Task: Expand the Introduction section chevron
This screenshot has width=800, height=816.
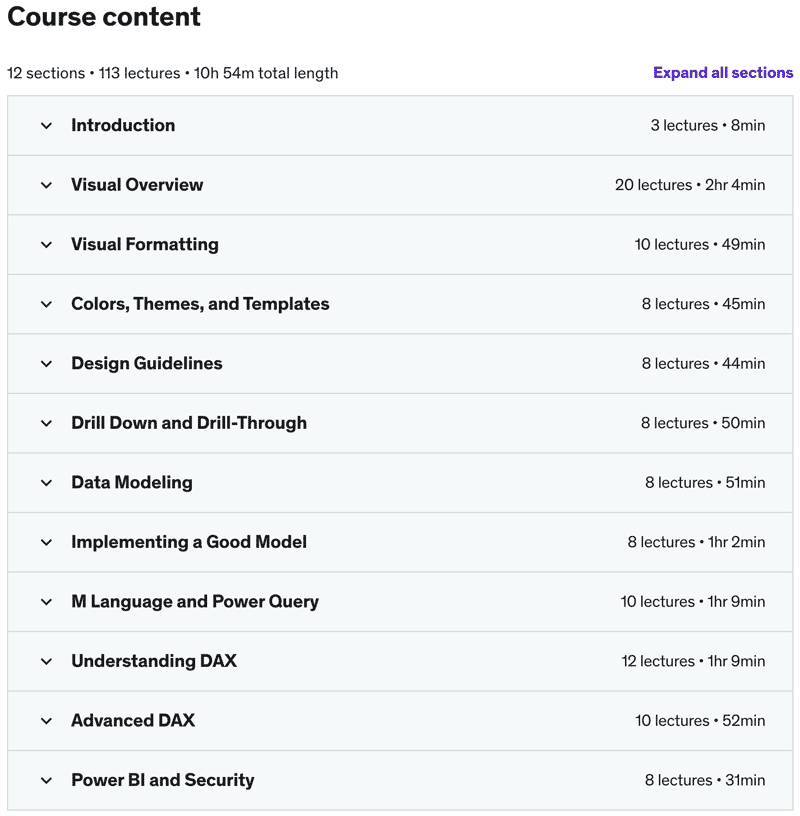Action: 46,126
